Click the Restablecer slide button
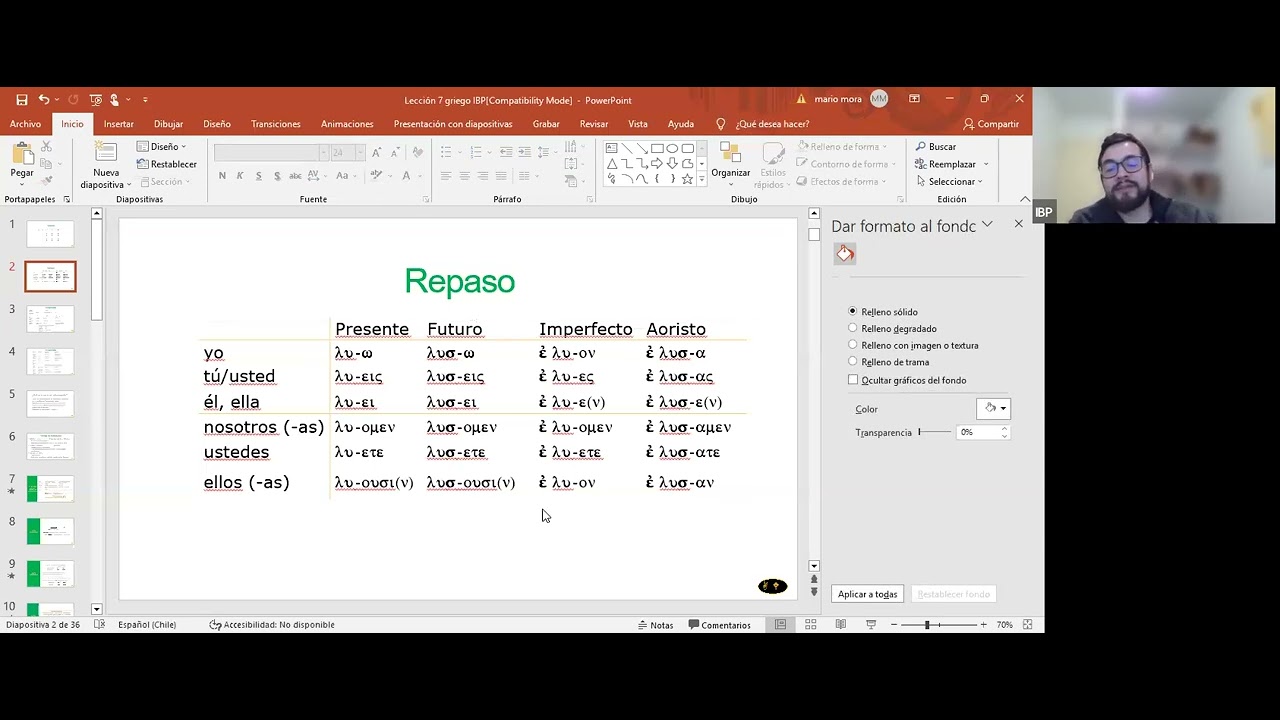 pyautogui.click(x=167, y=164)
